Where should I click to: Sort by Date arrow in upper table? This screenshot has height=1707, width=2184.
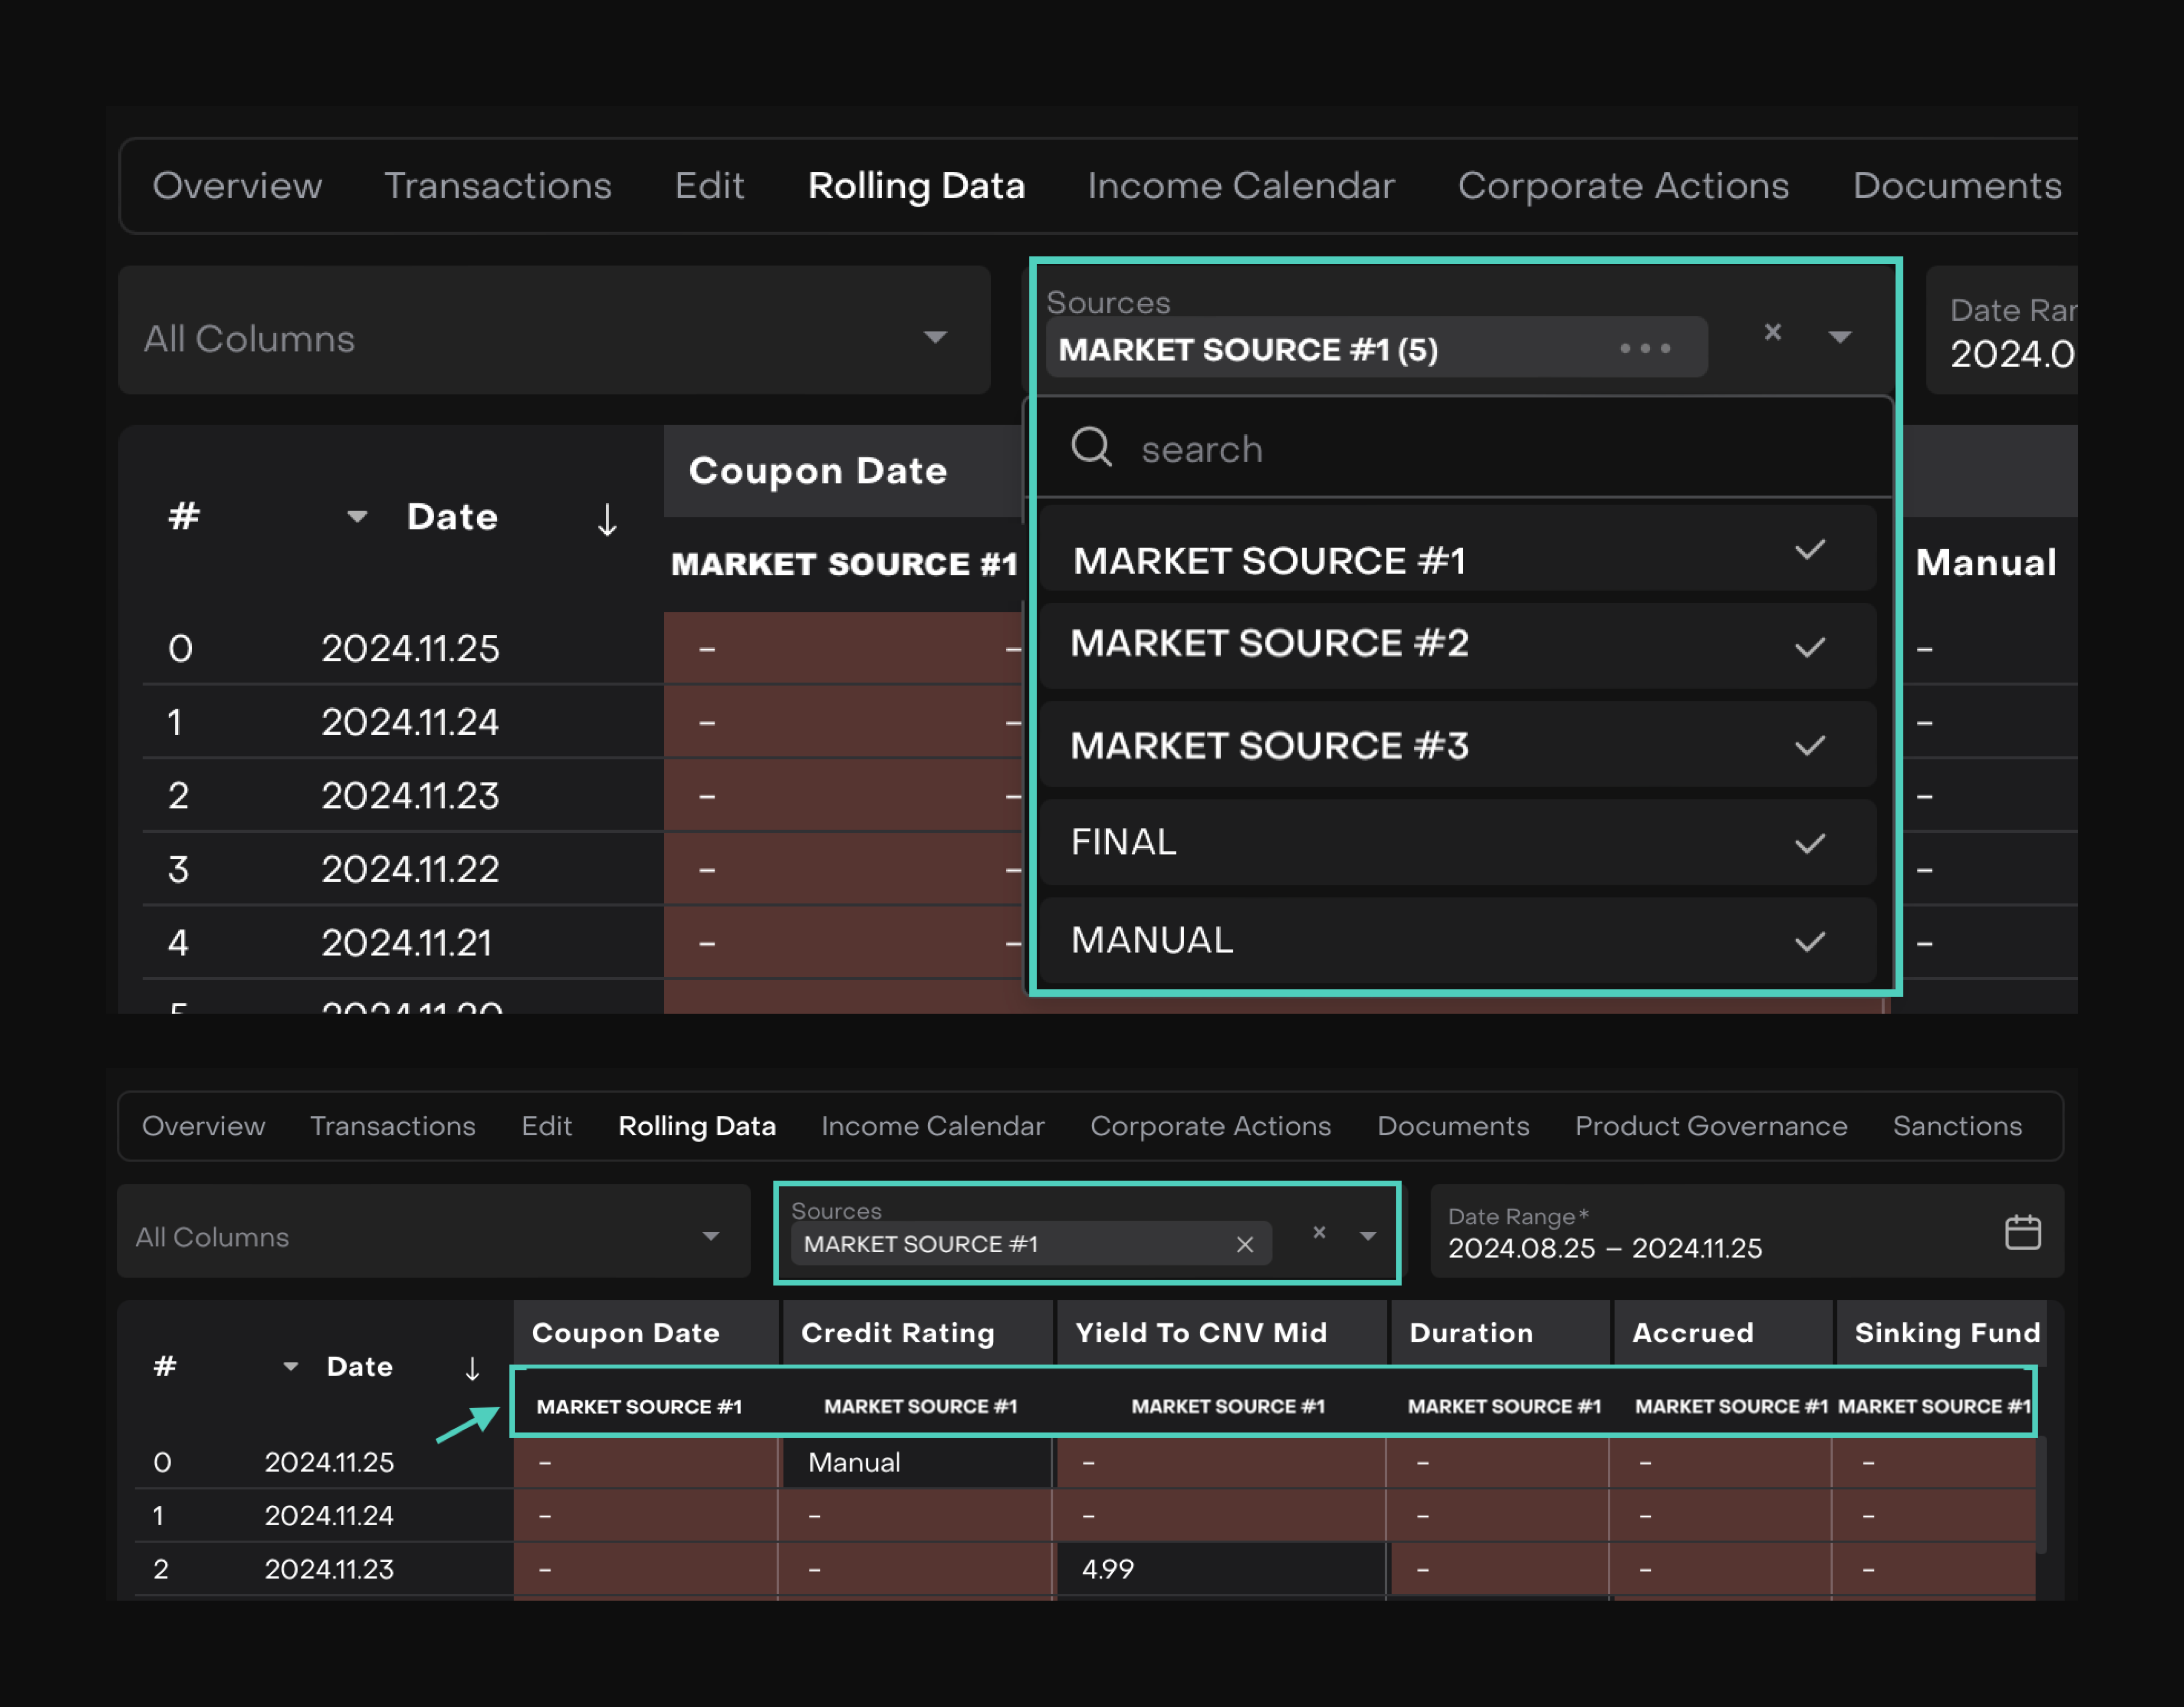pos(607,519)
